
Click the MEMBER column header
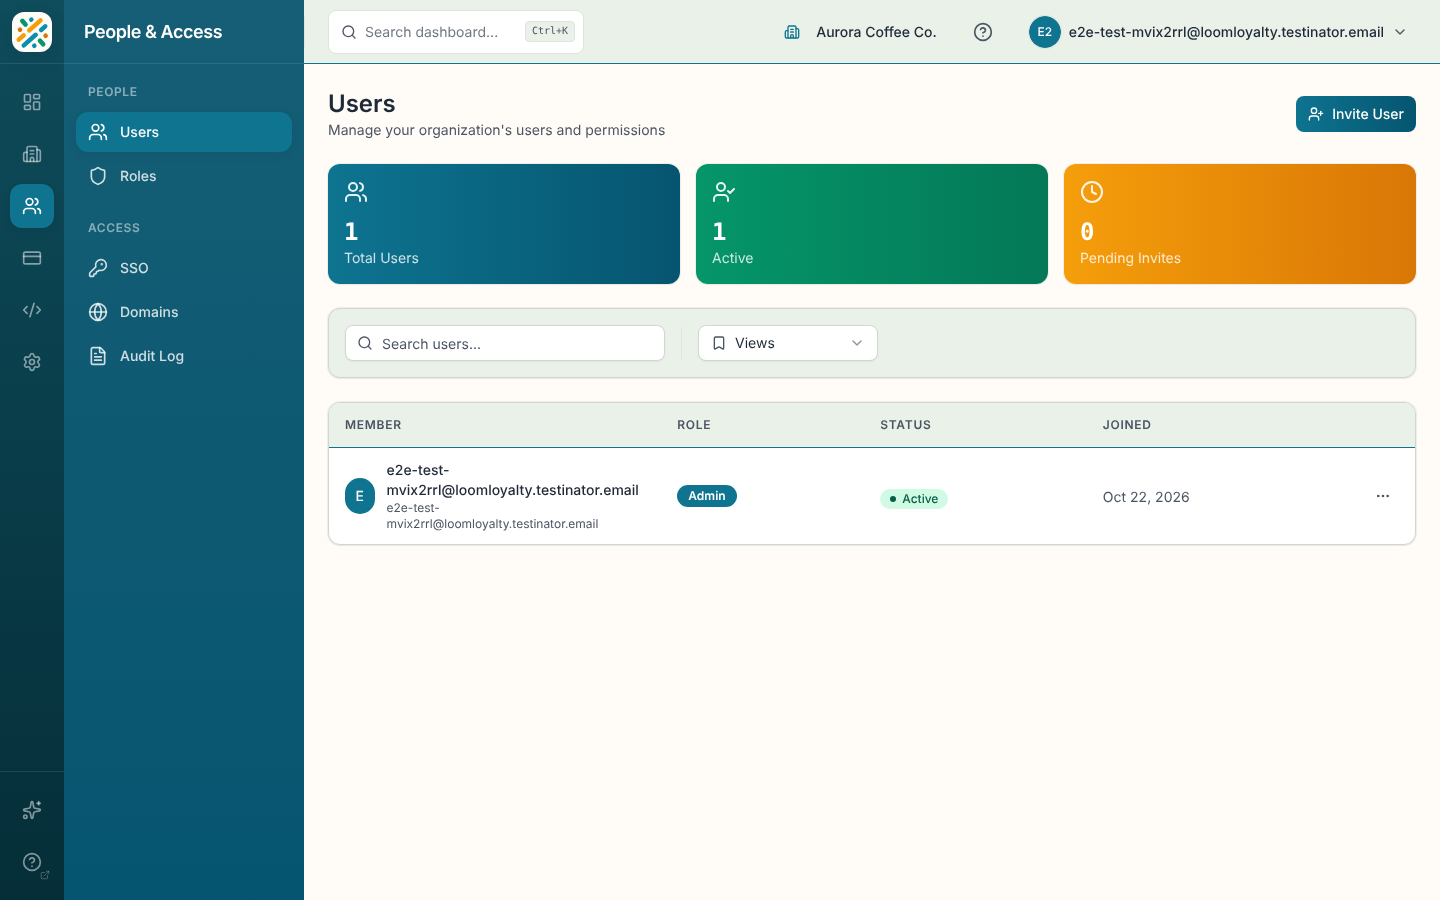[x=373, y=425]
